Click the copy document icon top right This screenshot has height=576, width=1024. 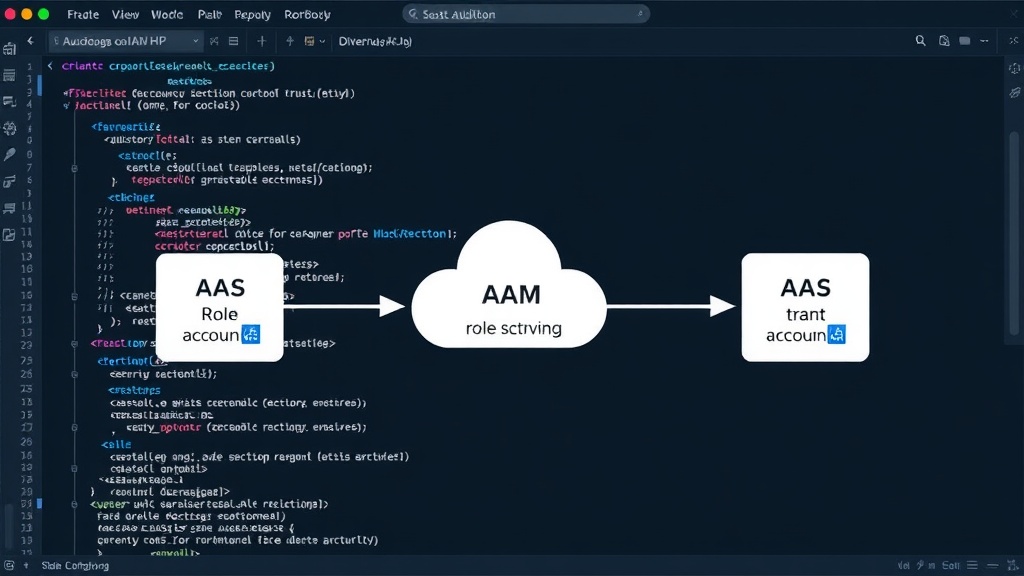[944, 40]
